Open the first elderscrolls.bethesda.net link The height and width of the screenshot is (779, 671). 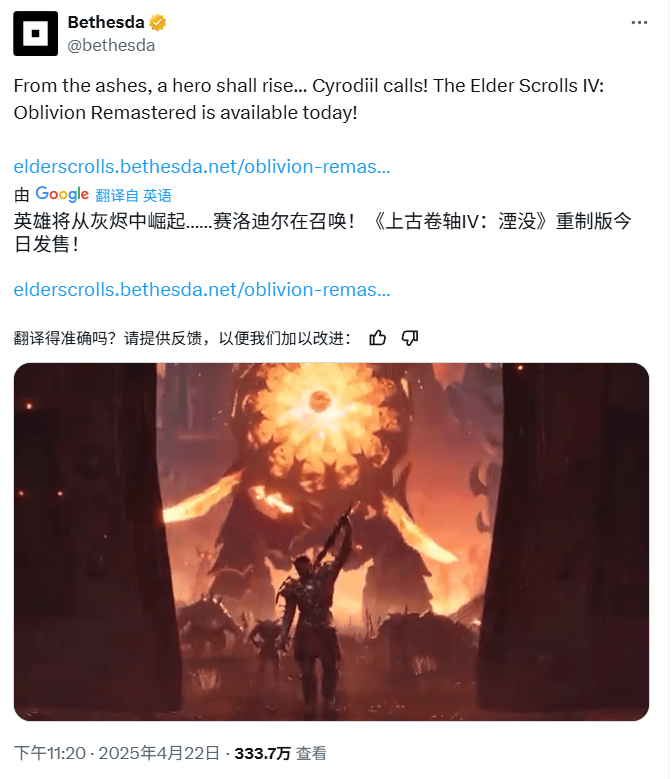tap(202, 166)
